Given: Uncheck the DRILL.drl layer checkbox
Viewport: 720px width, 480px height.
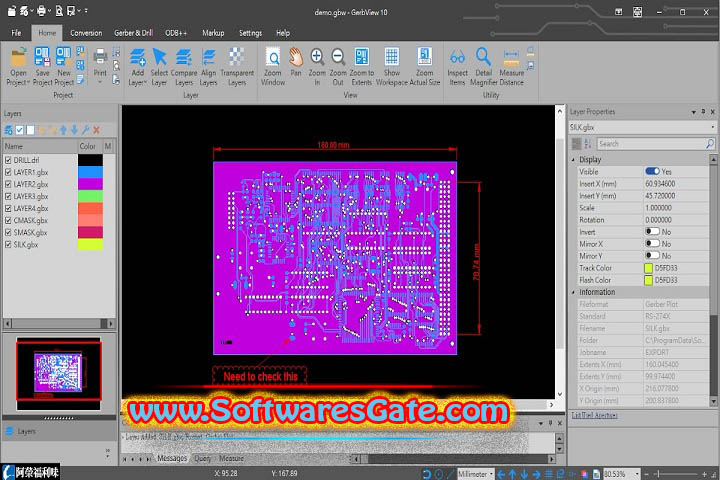Looking at the screenshot, I should (8, 160).
